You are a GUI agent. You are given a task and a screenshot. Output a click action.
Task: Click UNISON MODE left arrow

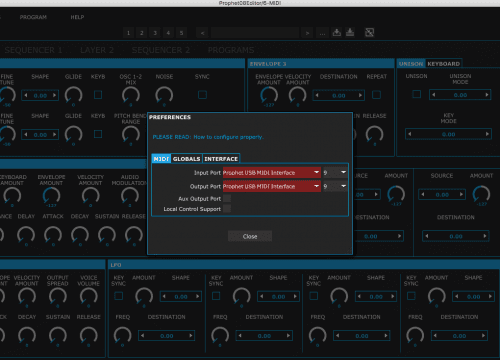433,95
